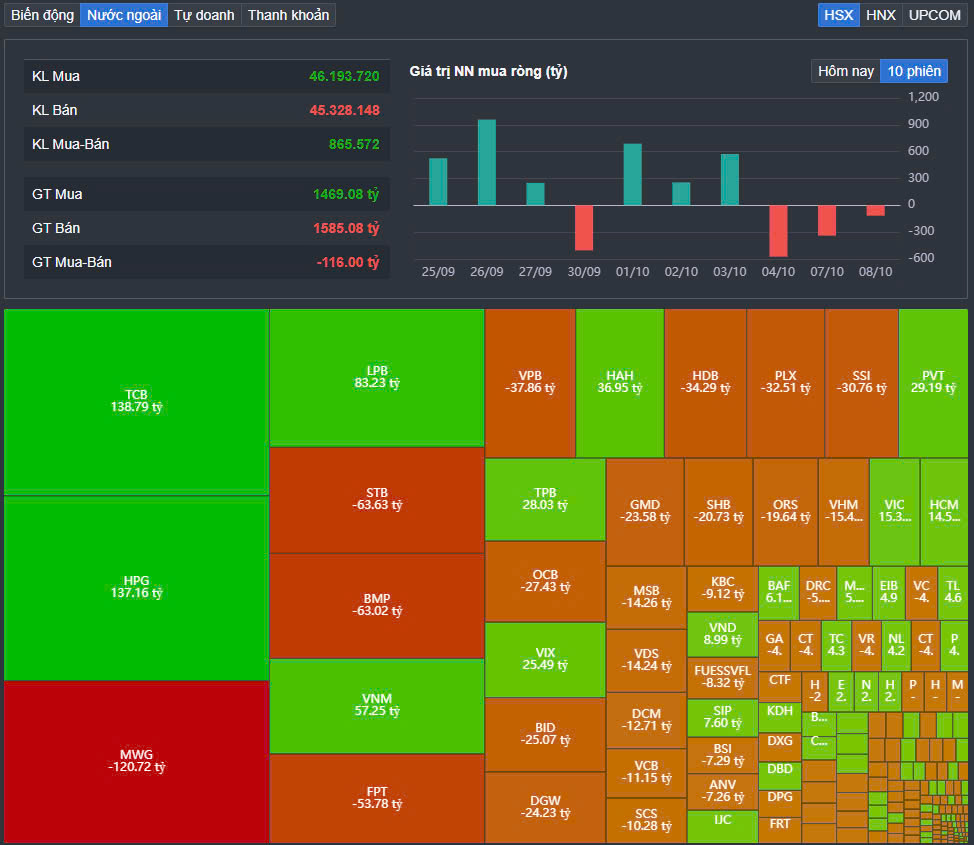
Task: Open the SIP treemap tile
Action: point(722,718)
